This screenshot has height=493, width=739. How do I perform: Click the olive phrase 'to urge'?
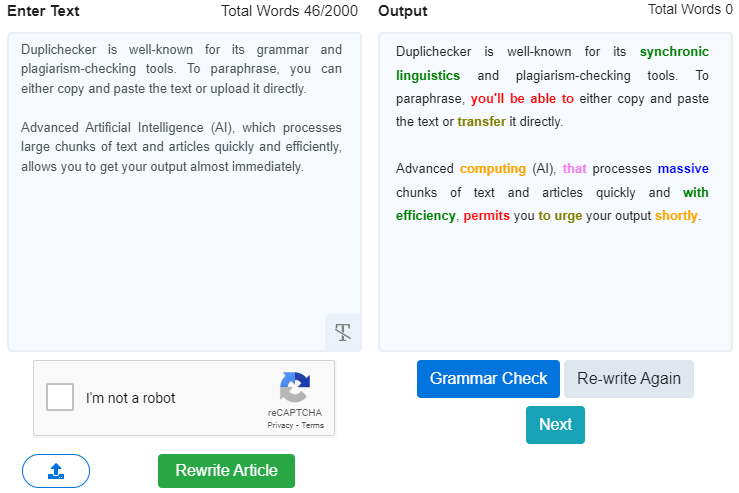tap(561, 215)
